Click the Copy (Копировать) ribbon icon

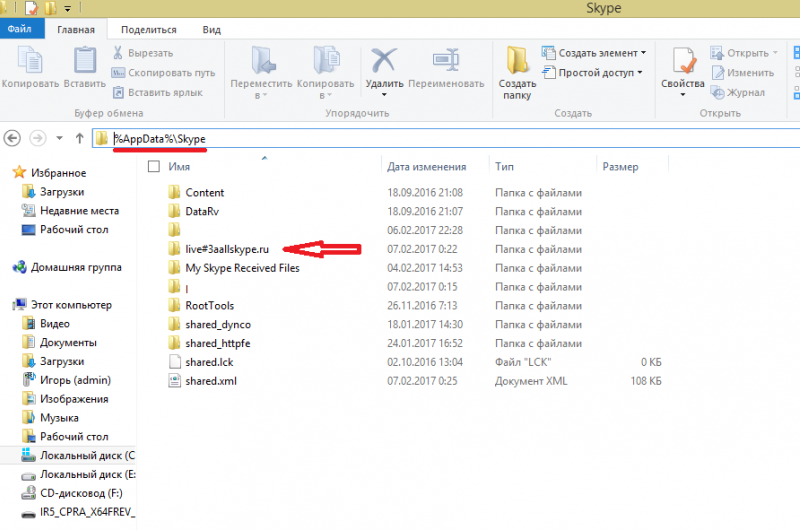pyautogui.click(x=30, y=60)
